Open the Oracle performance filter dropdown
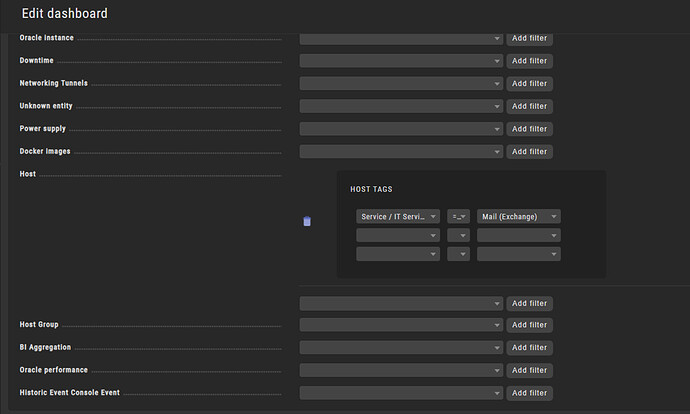Viewport: 690px width, 414px height. coord(401,370)
